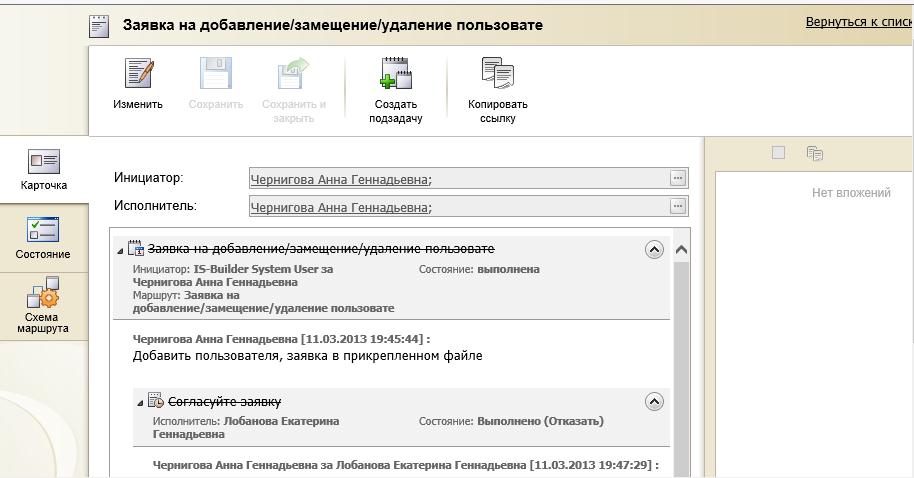The image size is (914, 478).
Task: Collapse the Согласуйте заявку tree triangle
Action: click(140, 403)
